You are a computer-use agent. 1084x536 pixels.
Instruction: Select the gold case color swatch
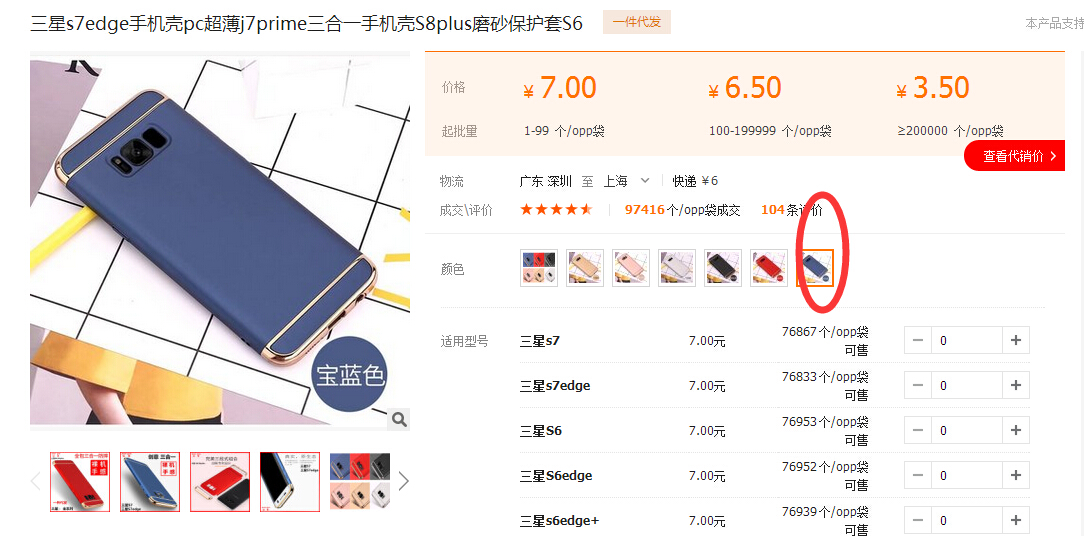pyautogui.click(x=585, y=268)
